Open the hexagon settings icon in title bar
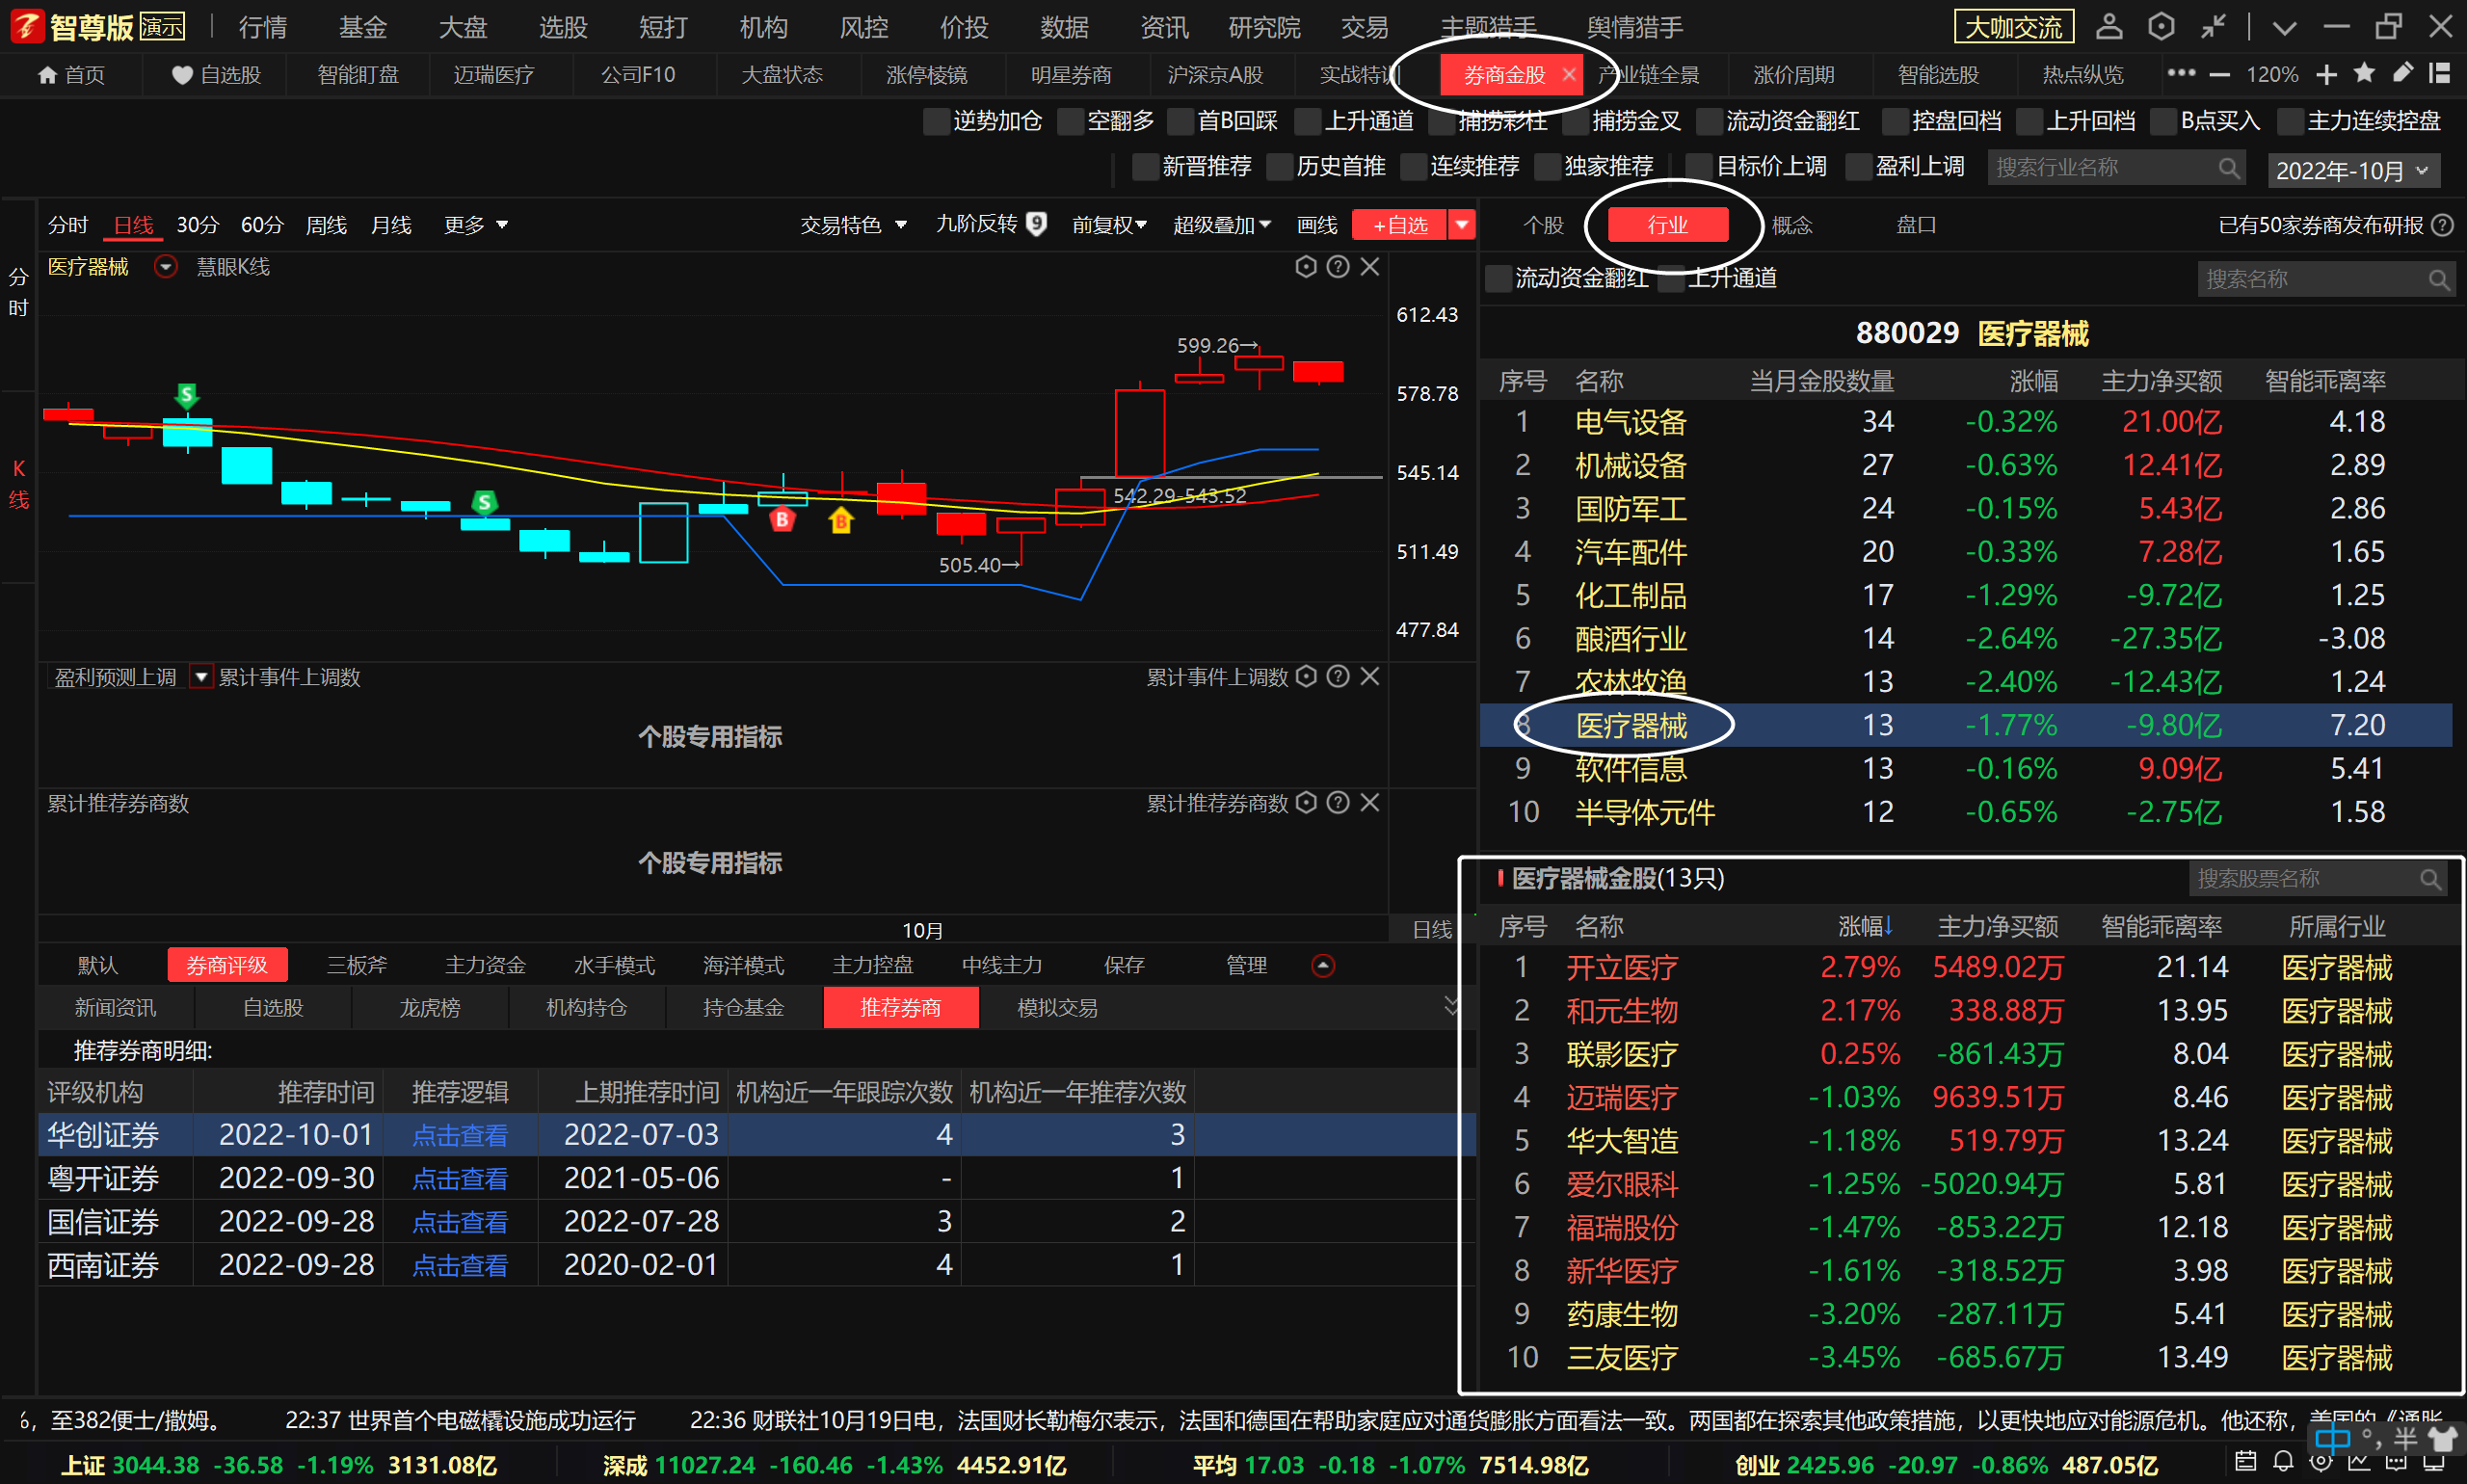Screen dimensions: 2467x1484 pyautogui.click(x=2161, y=27)
